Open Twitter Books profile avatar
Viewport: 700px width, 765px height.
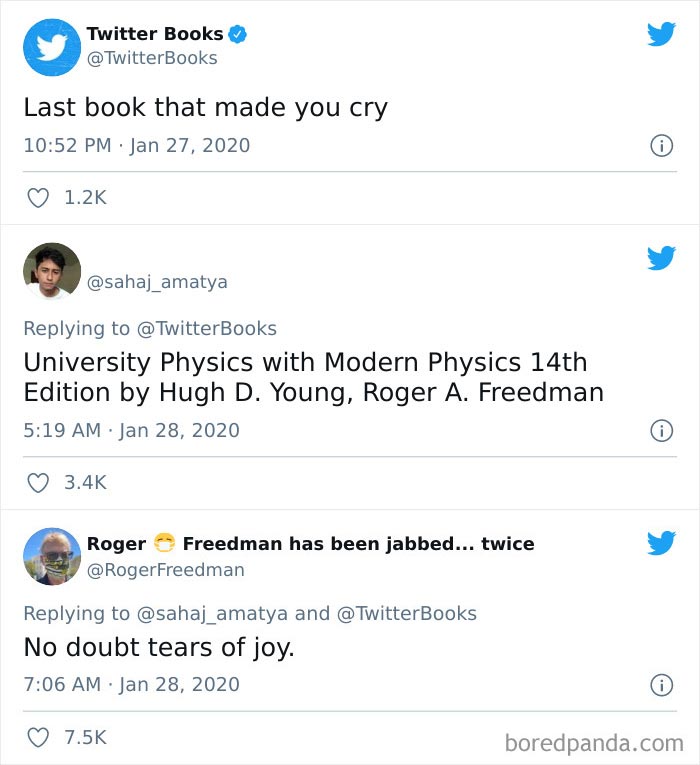pos(51,46)
